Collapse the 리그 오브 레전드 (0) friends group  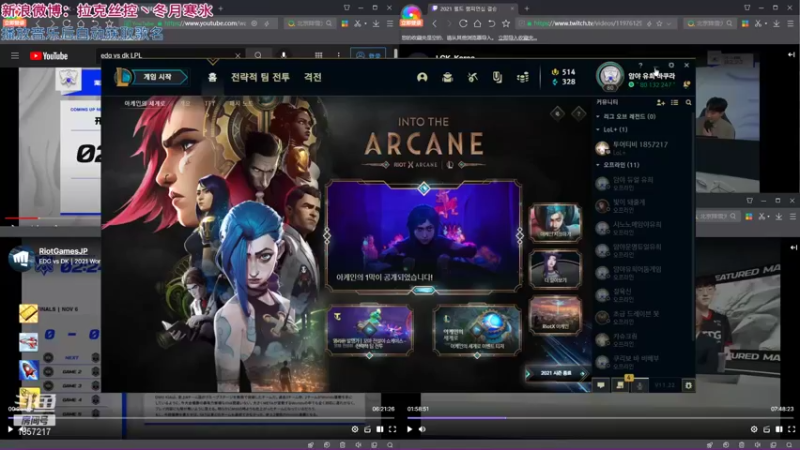click(x=597, y=116)
